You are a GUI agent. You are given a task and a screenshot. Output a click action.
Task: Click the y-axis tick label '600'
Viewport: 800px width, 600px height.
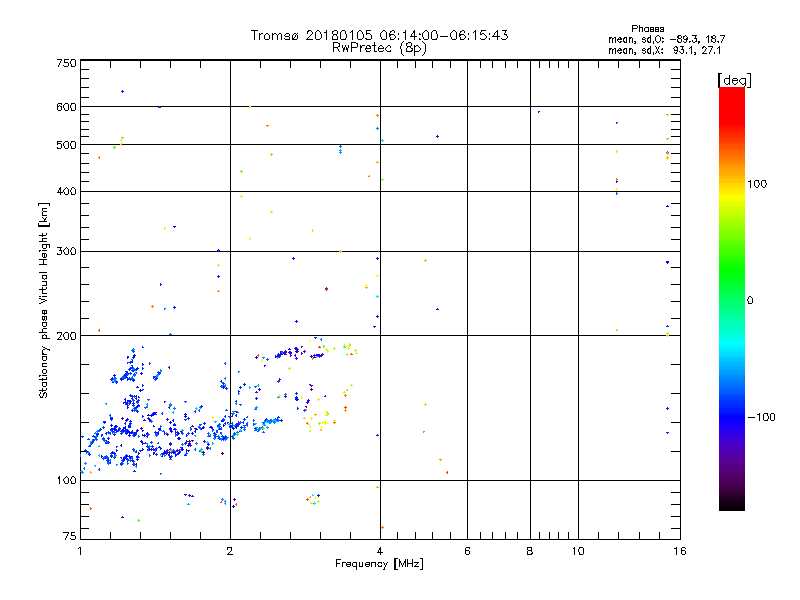point(66,107)
